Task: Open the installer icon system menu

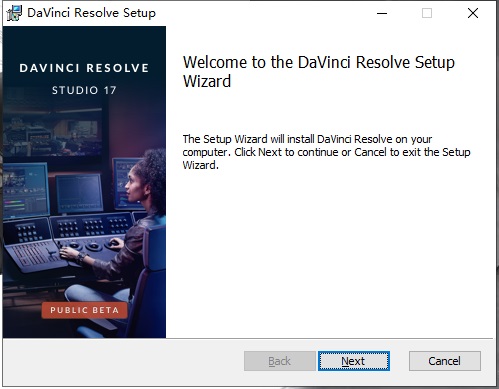Action: tap(14, 13)
